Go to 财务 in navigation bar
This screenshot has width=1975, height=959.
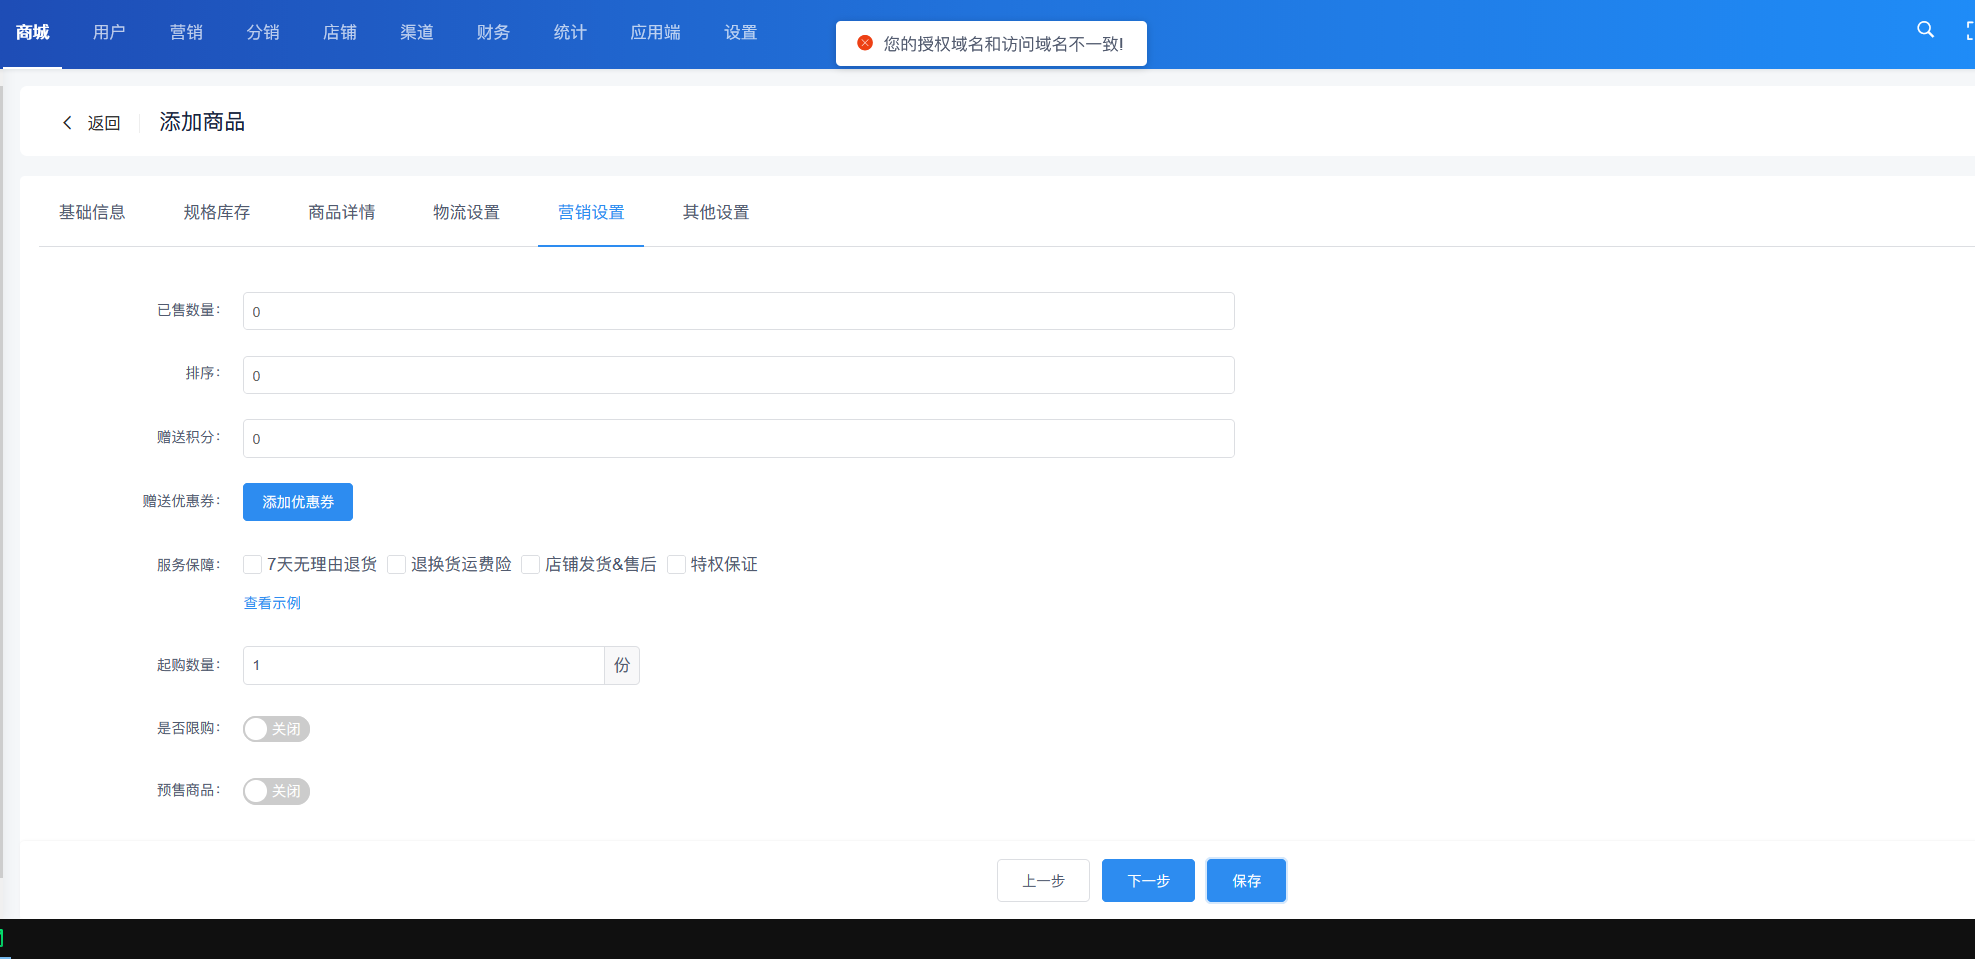493,32
